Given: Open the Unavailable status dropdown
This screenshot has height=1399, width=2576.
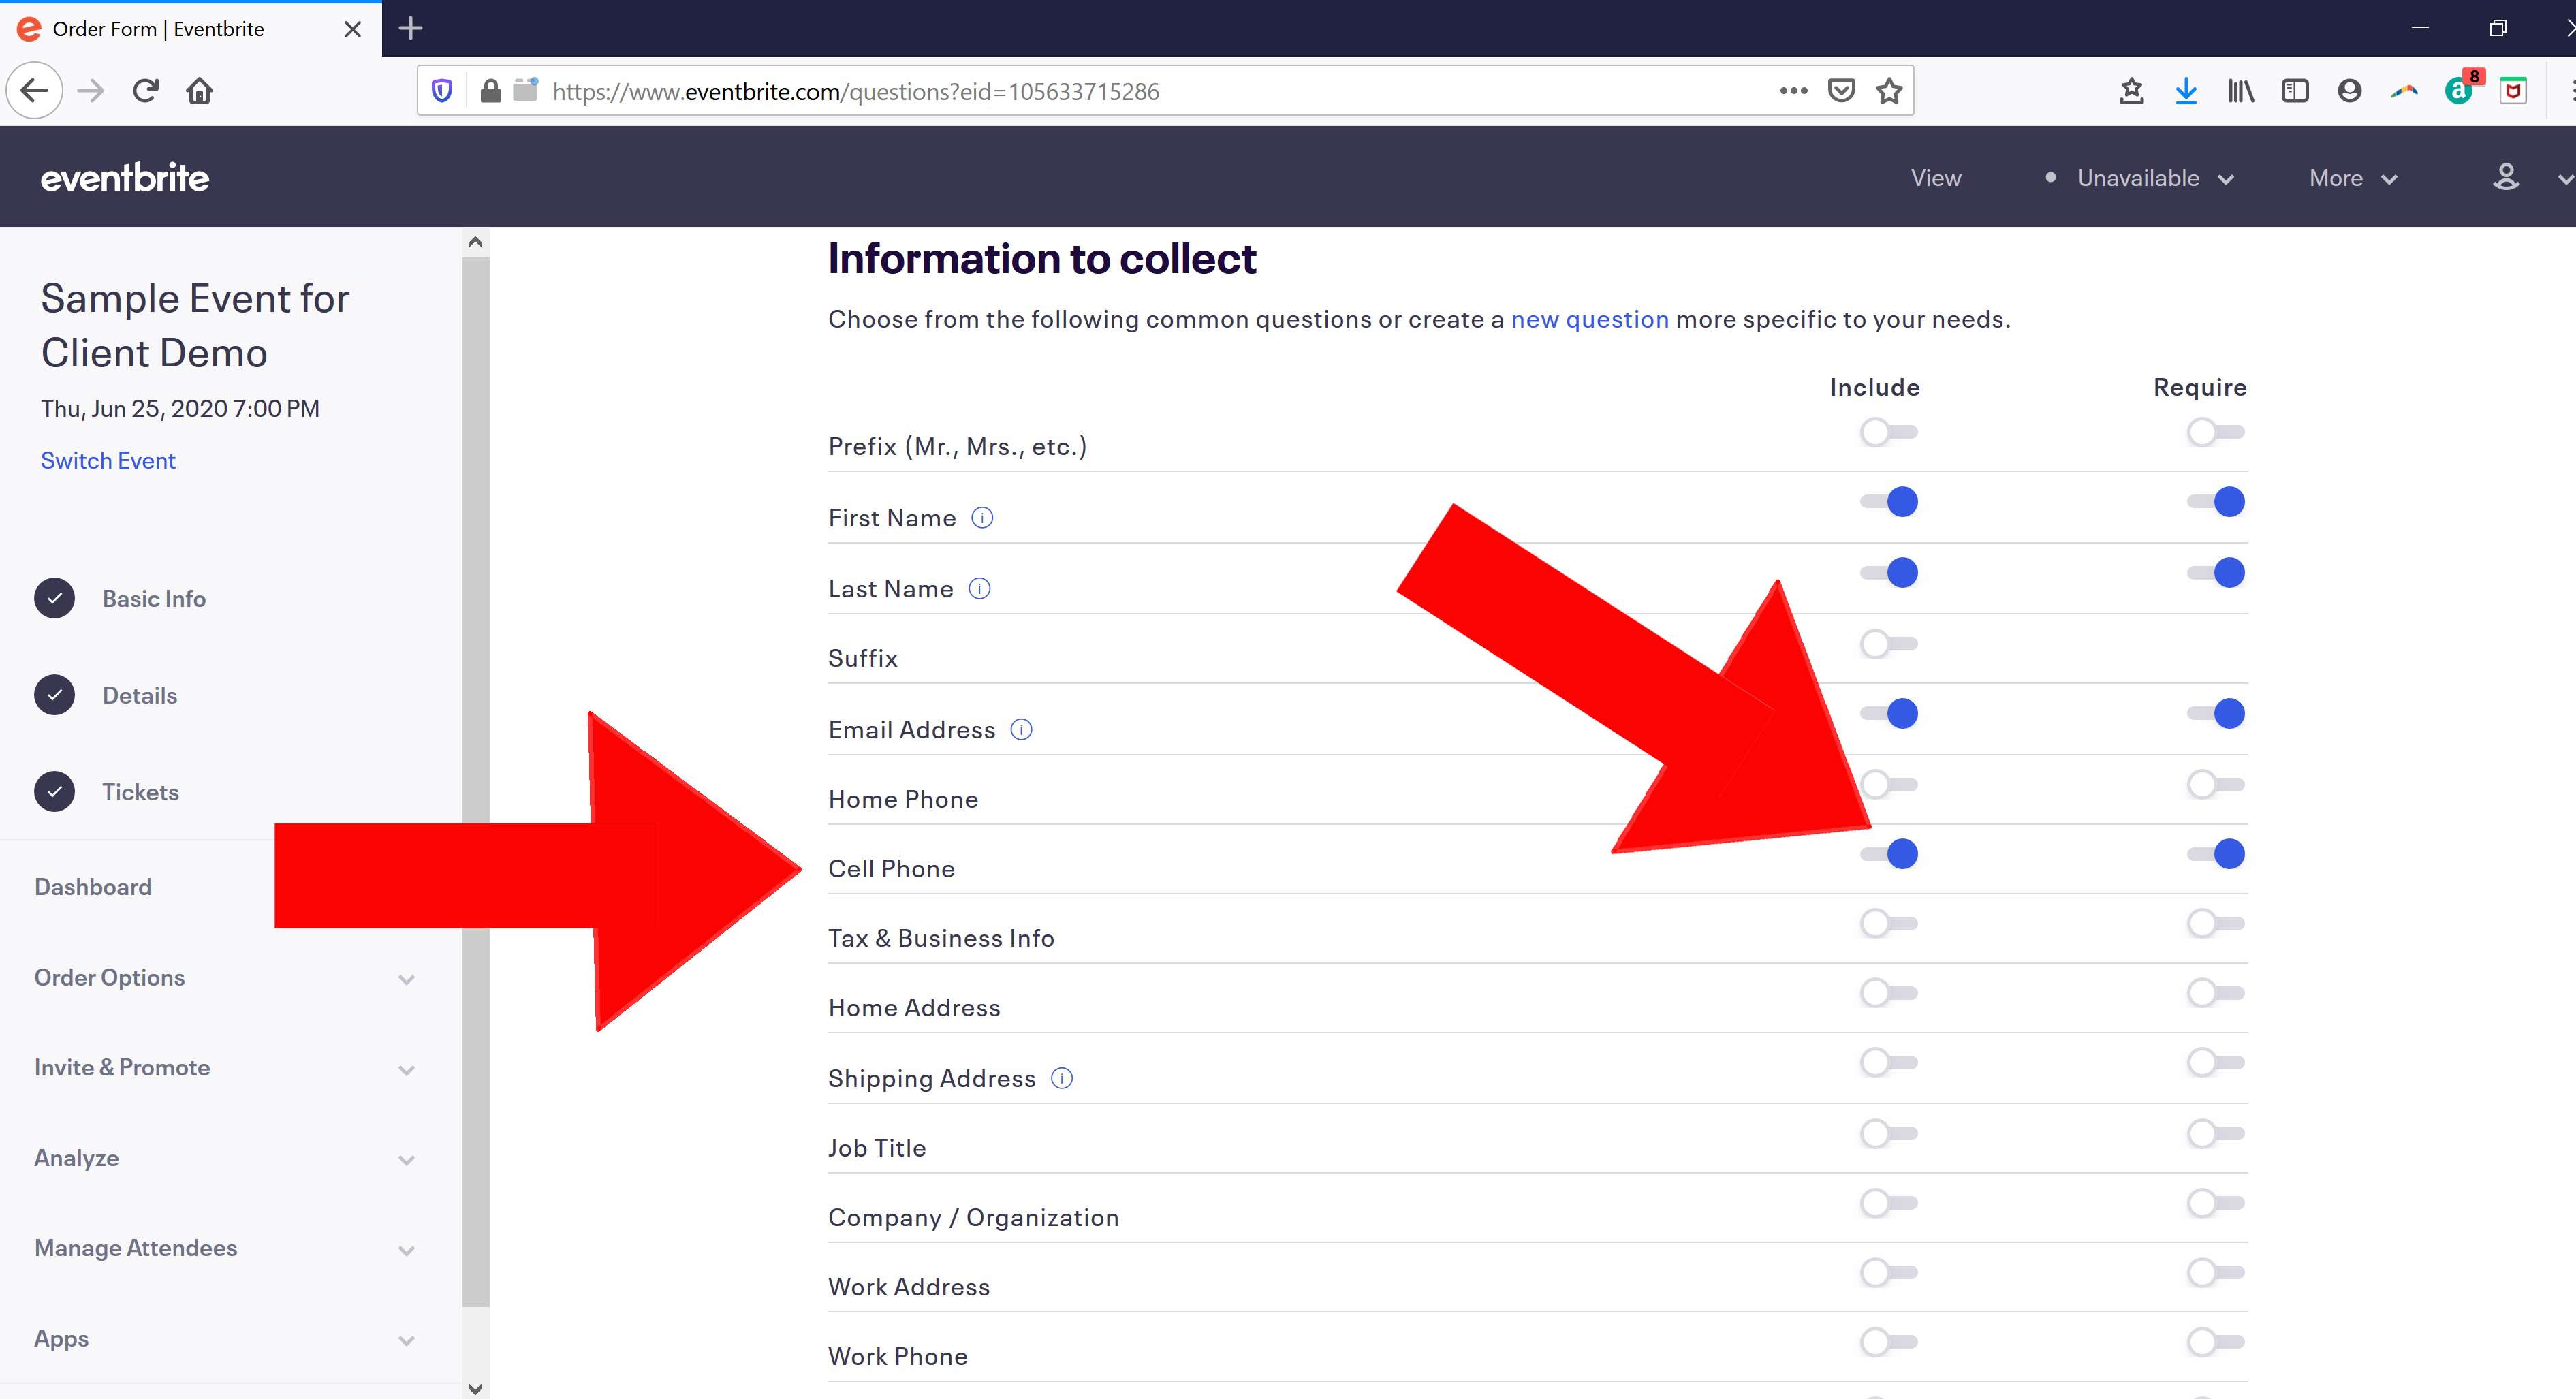Looking at the screenshot, I should point(2139,178).
